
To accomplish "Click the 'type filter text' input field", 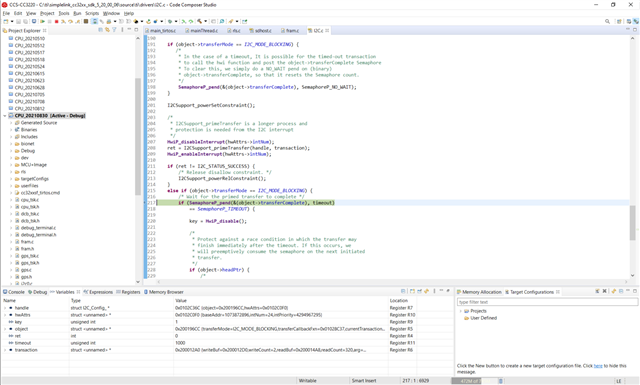I will 547,302.
